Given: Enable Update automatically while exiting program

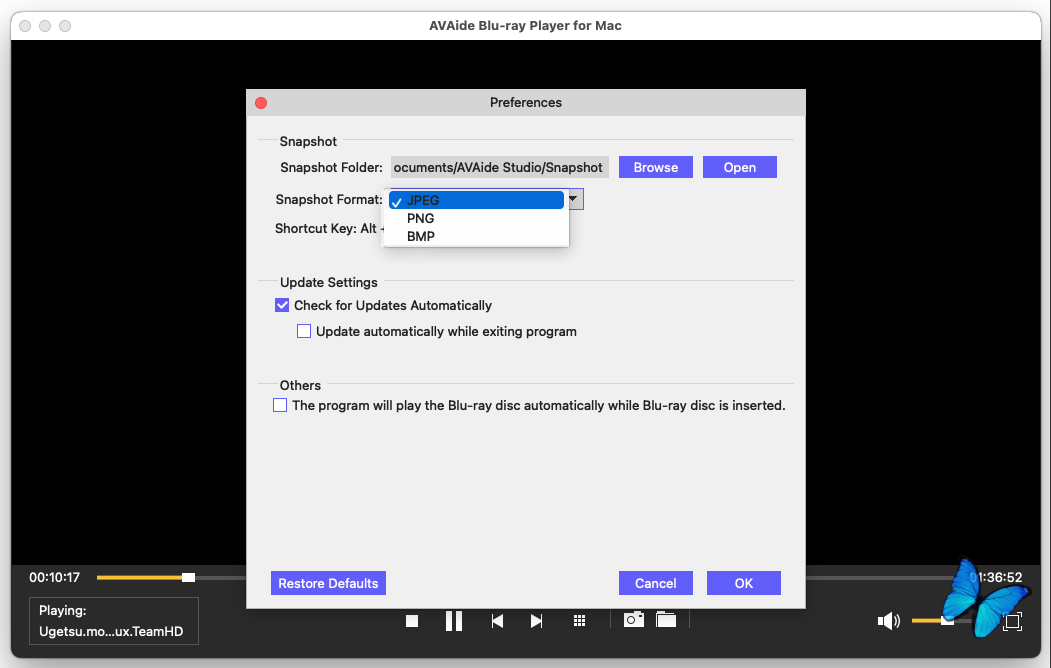Looking at the screenshot, I should (x=304, y=331).
